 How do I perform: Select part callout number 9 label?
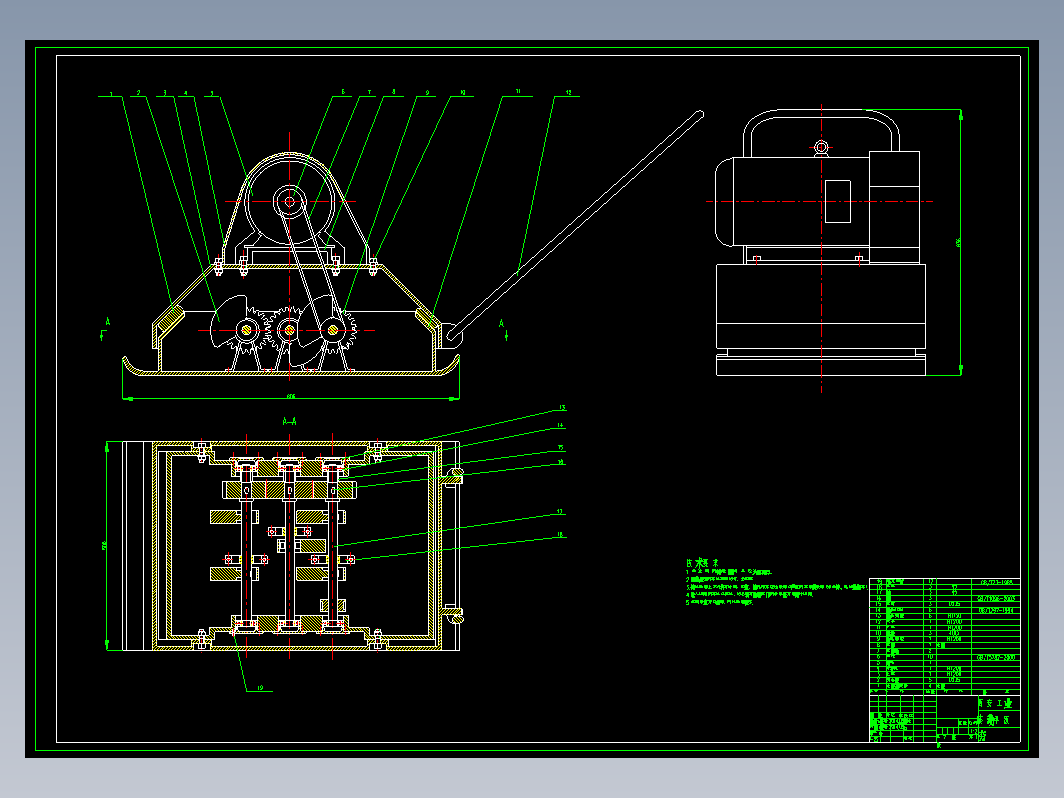[x=428, y=93]
